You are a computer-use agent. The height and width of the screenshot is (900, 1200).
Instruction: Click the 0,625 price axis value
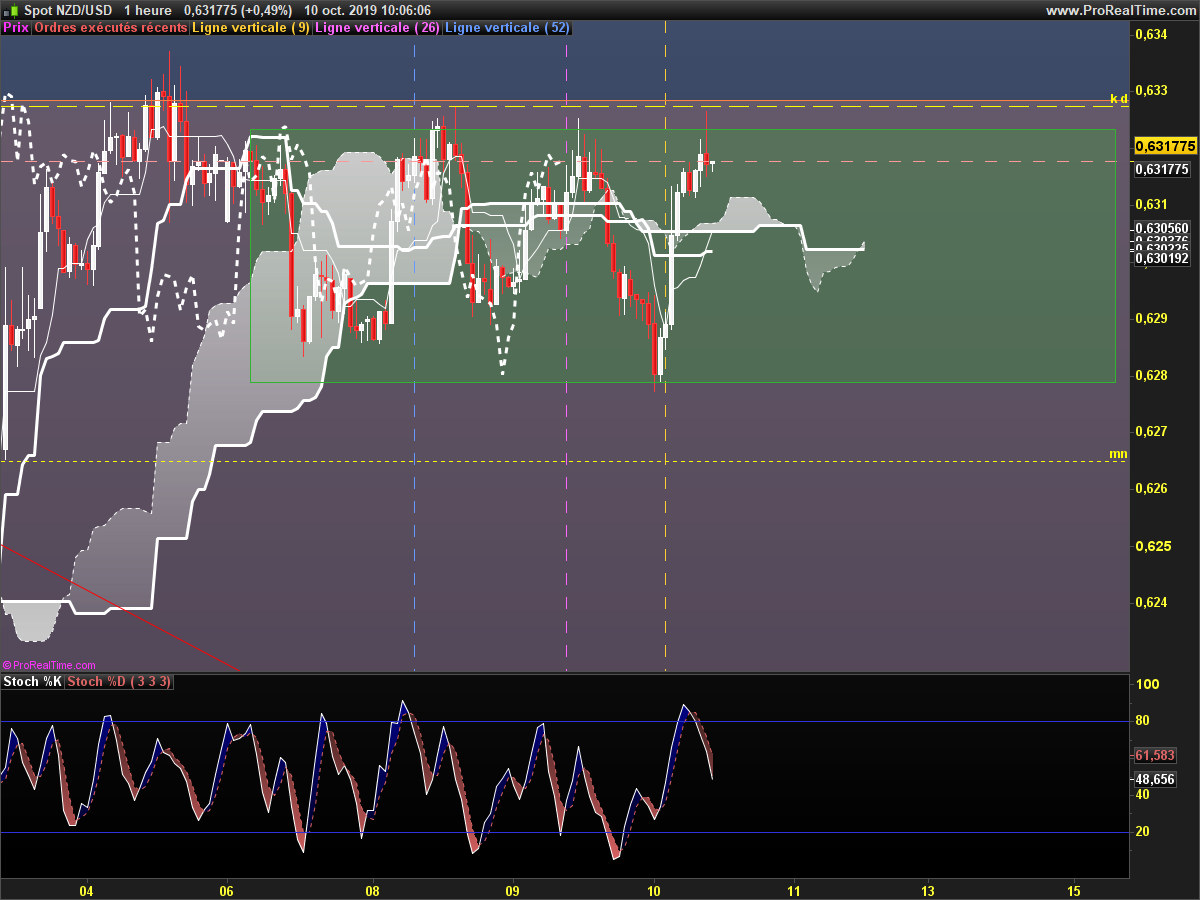point(1152,546)
